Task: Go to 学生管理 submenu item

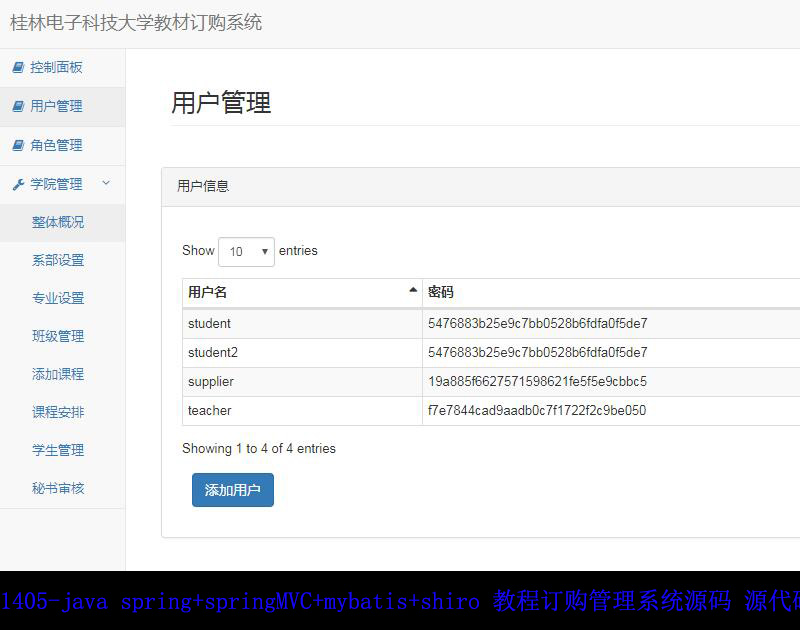Action: (58, 450)
